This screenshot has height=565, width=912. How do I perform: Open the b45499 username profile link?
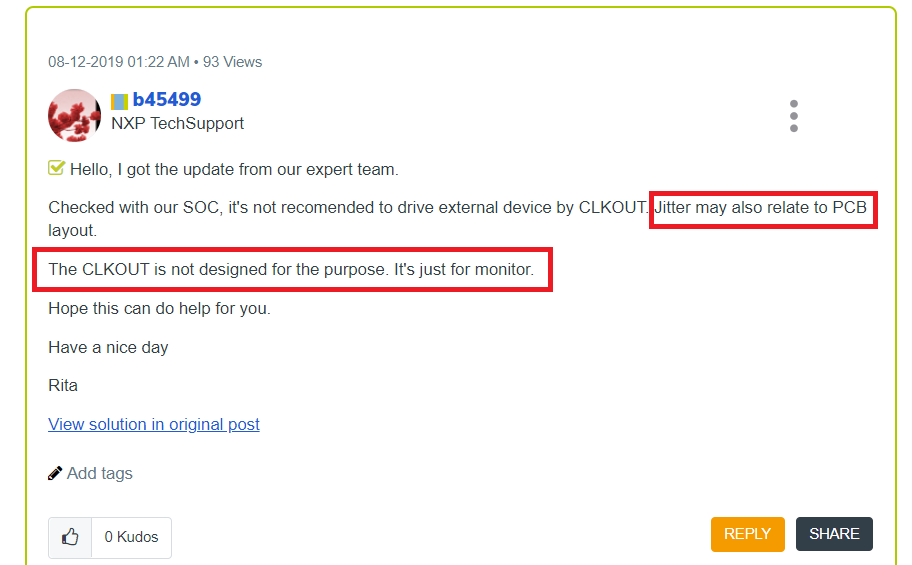click(x=167, y=99)
